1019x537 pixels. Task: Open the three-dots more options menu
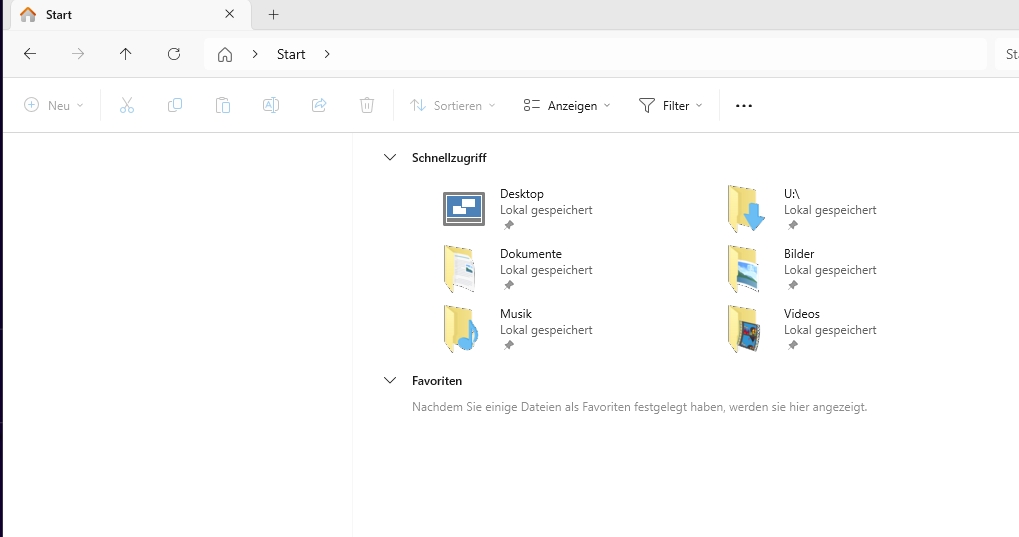[x=743, y=105]
